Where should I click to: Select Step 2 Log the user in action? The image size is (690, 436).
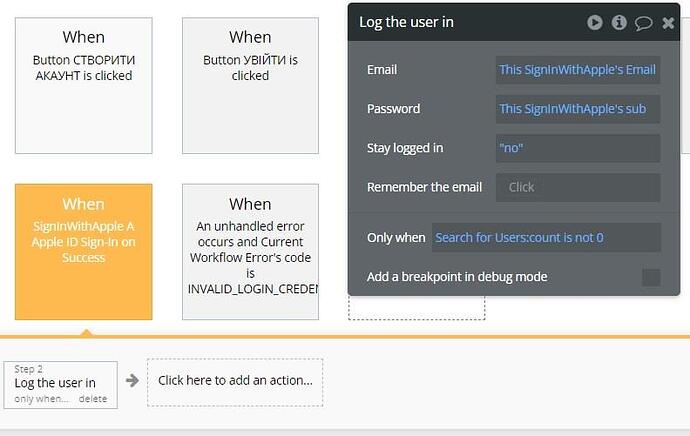pyautogui.click(x=61, y=385)
